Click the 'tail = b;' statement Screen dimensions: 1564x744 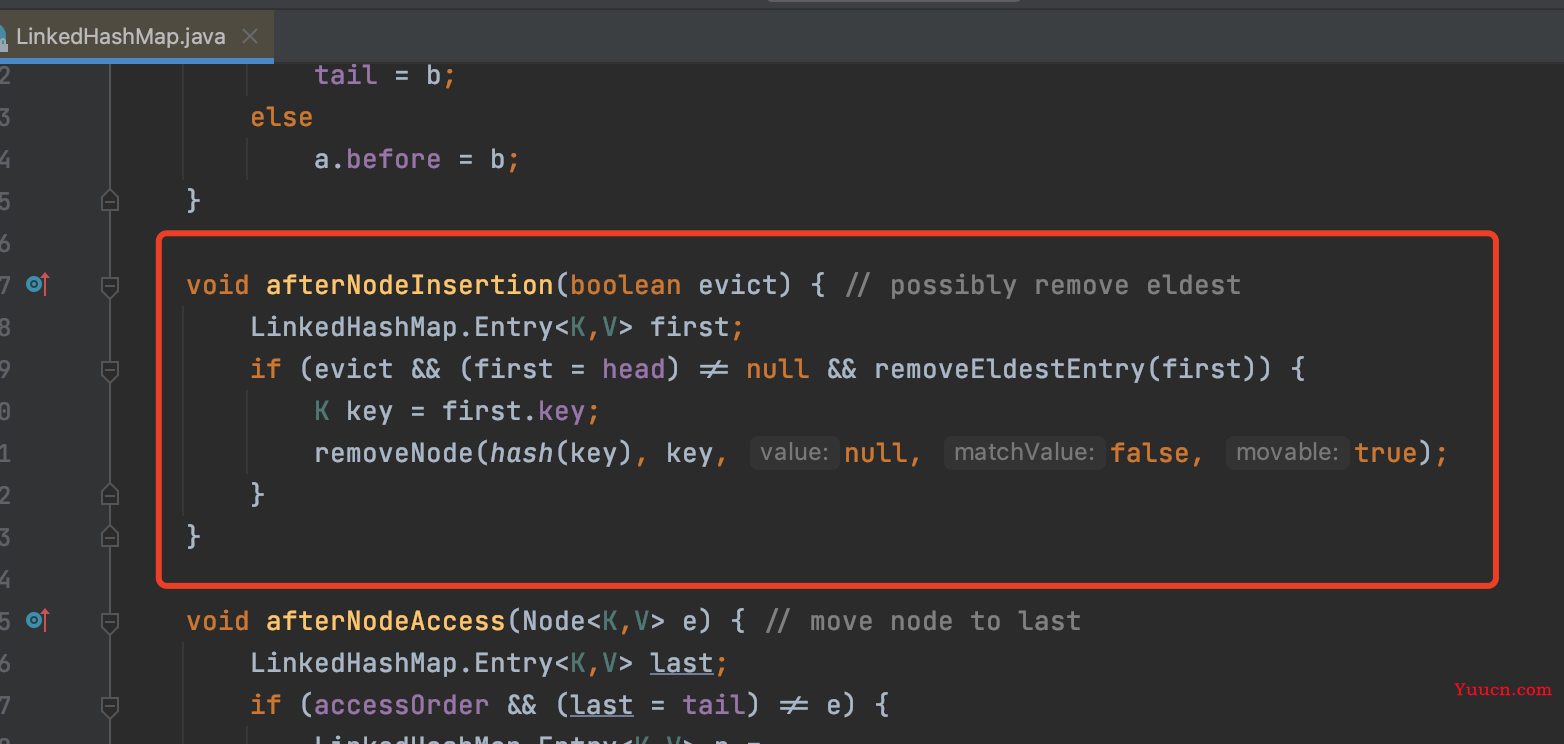(x=385, y=75)
